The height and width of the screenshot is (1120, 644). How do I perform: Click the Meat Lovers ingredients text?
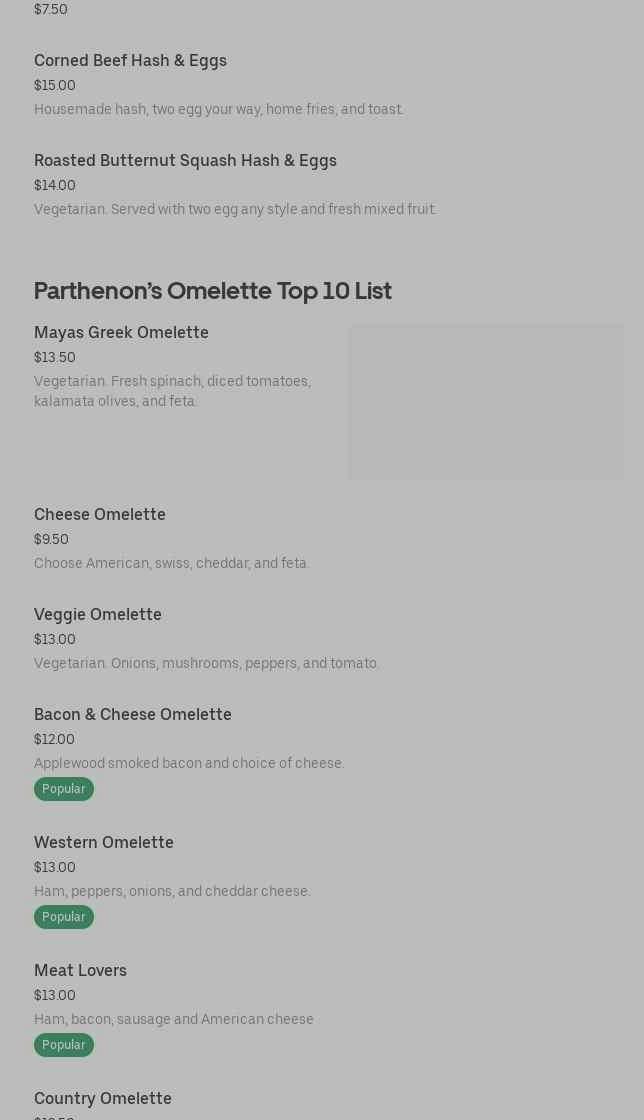174,1019
